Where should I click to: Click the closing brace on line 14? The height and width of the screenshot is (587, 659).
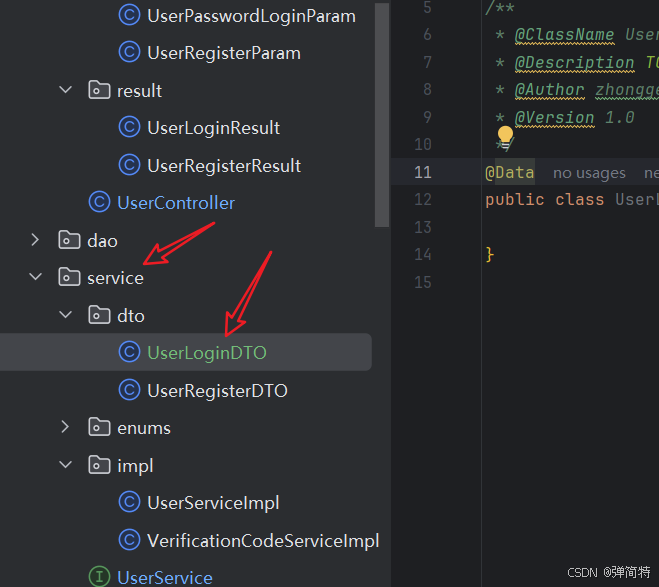pyautogui.click(x=490, y=255)
